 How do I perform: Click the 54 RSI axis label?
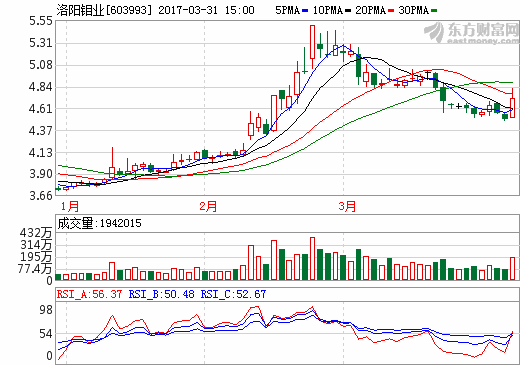point(46,334)
